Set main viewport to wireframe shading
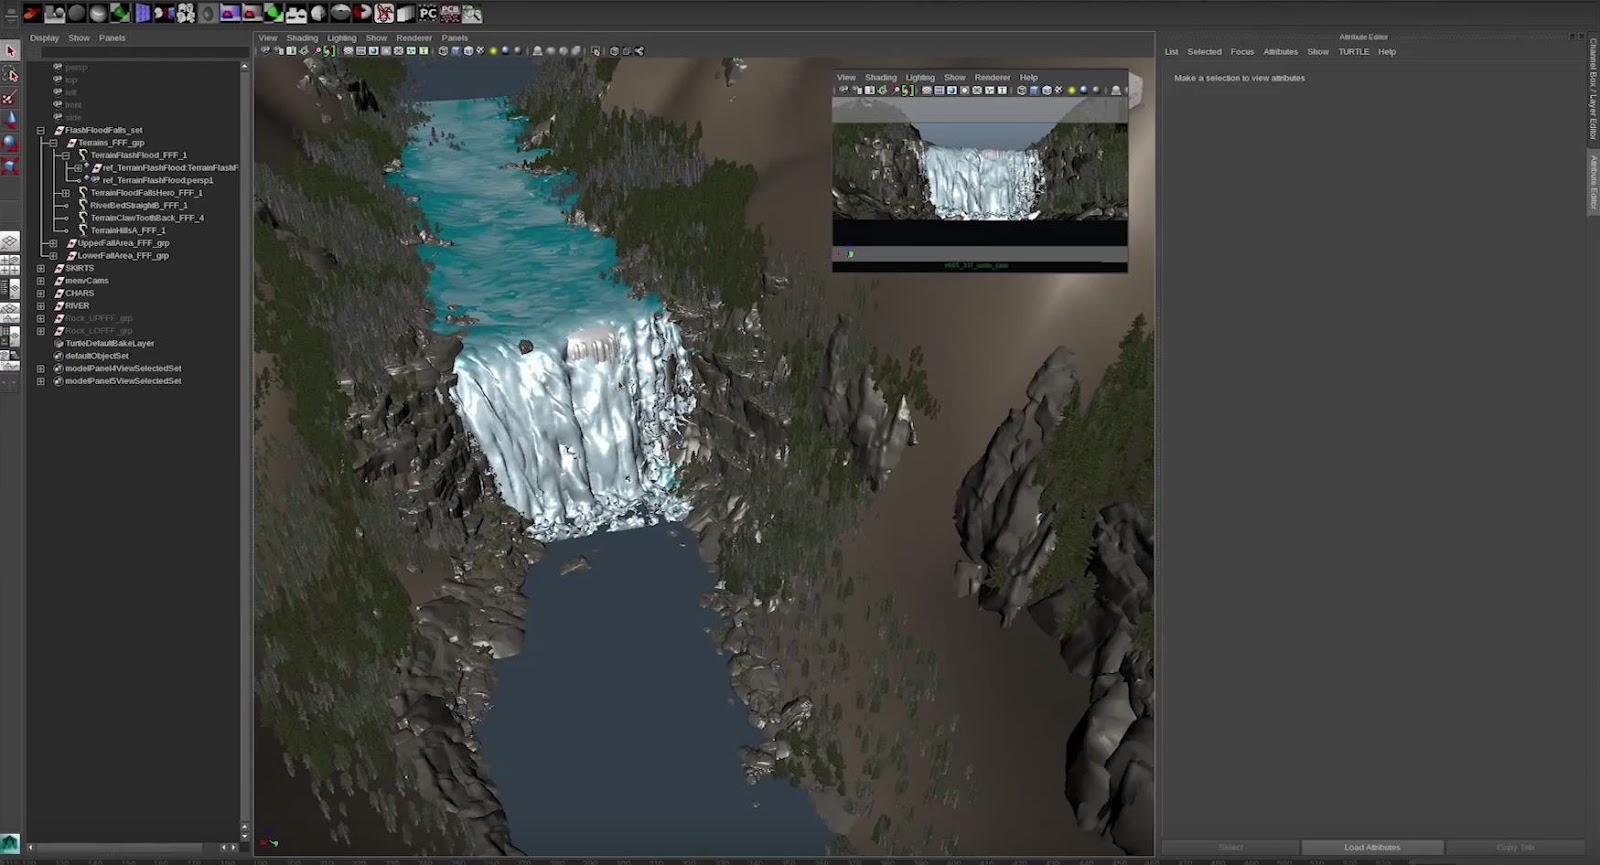The height and width of the screenshot is (865, 1600). click(443, 51)
